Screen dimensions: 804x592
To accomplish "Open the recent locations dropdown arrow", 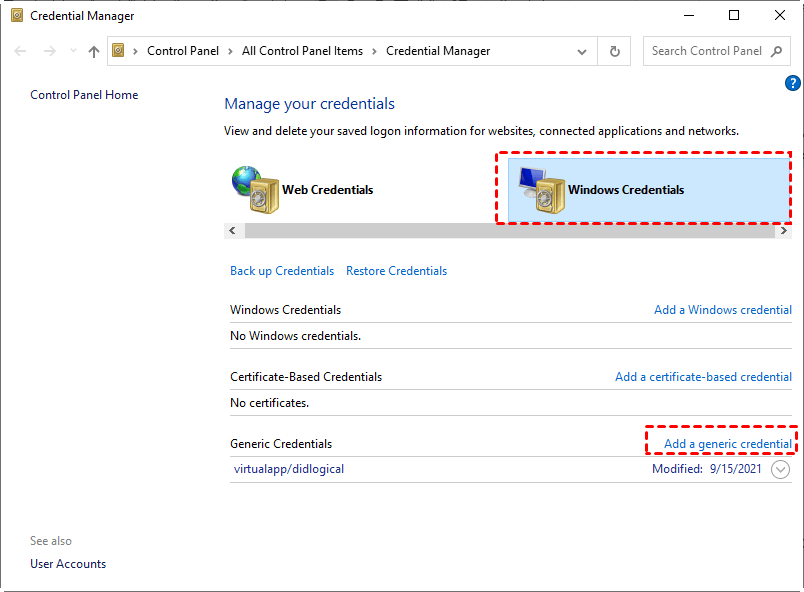I will pos(72,51).
